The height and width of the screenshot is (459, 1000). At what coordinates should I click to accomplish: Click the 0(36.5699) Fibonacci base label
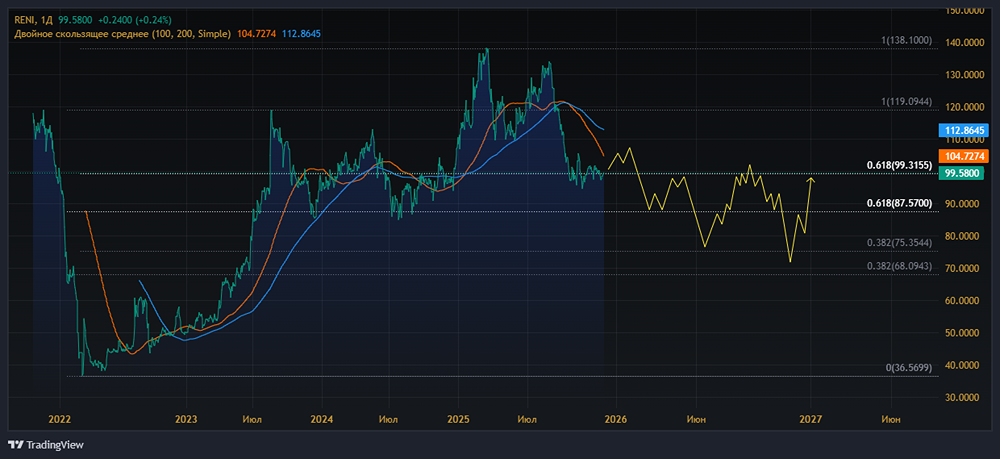tap(909, 369)
